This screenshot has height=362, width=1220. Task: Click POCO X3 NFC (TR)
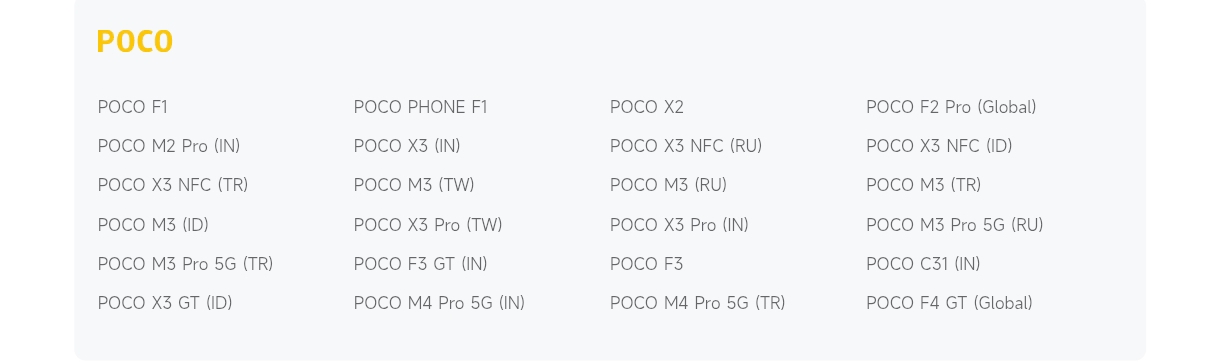tap(173, 185)
